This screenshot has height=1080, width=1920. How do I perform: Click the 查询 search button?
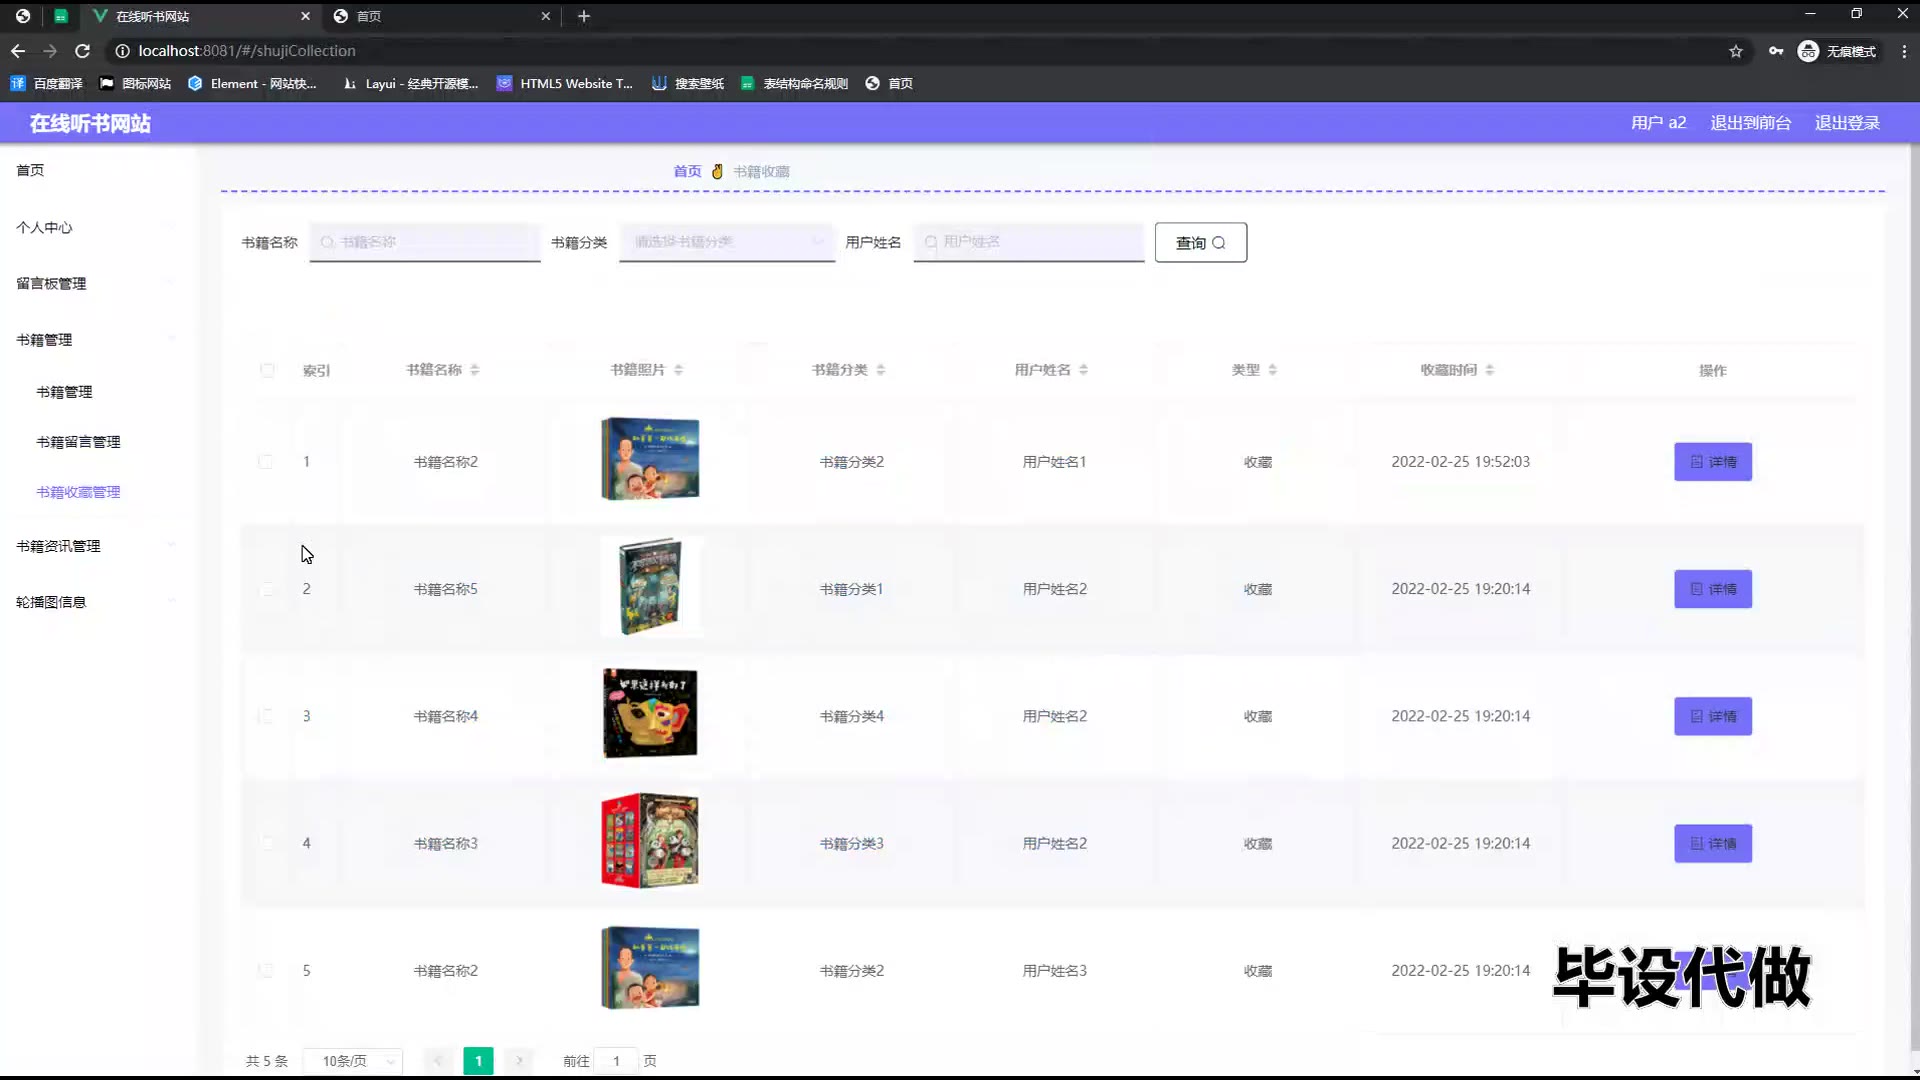coord(1201,243)
